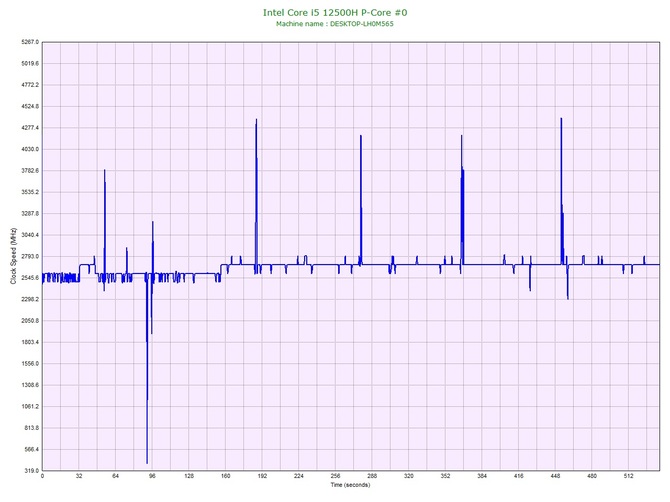The image size is (670, 502).
Task: Click the Clock Speed (MHz) axis label
Action: (13, 256)
